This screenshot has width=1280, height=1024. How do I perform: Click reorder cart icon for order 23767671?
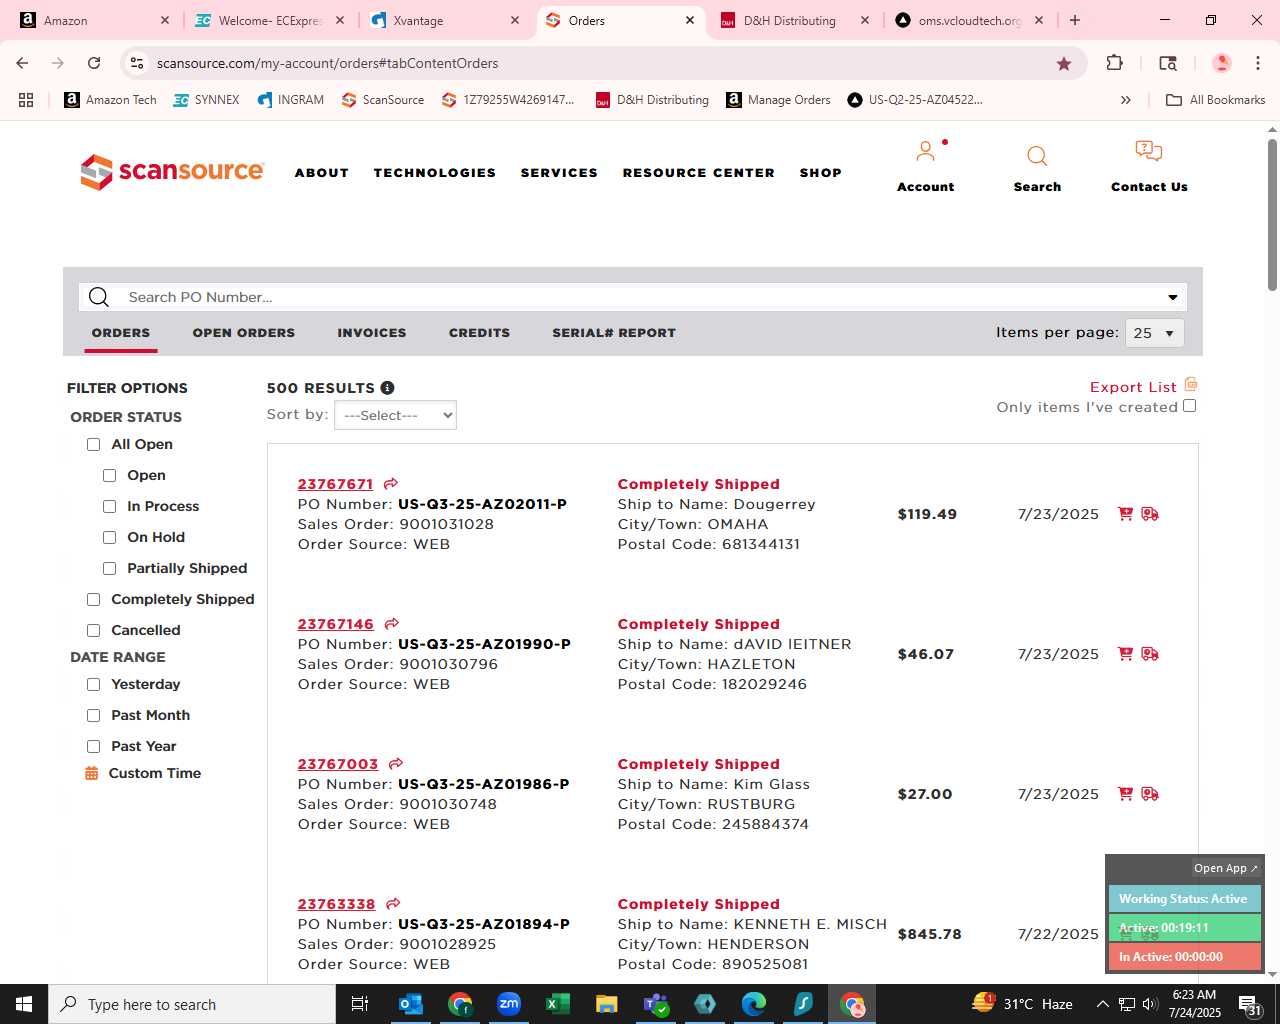(1125, 514)
